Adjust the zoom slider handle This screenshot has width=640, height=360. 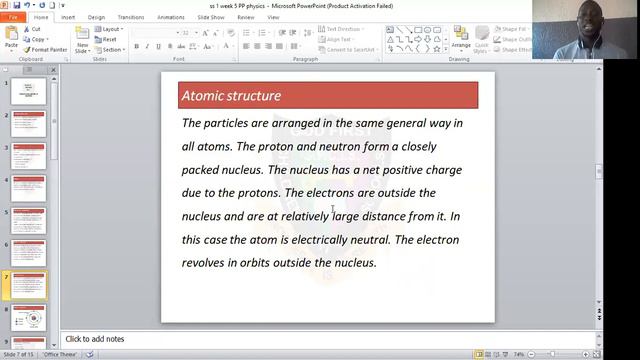552,354
